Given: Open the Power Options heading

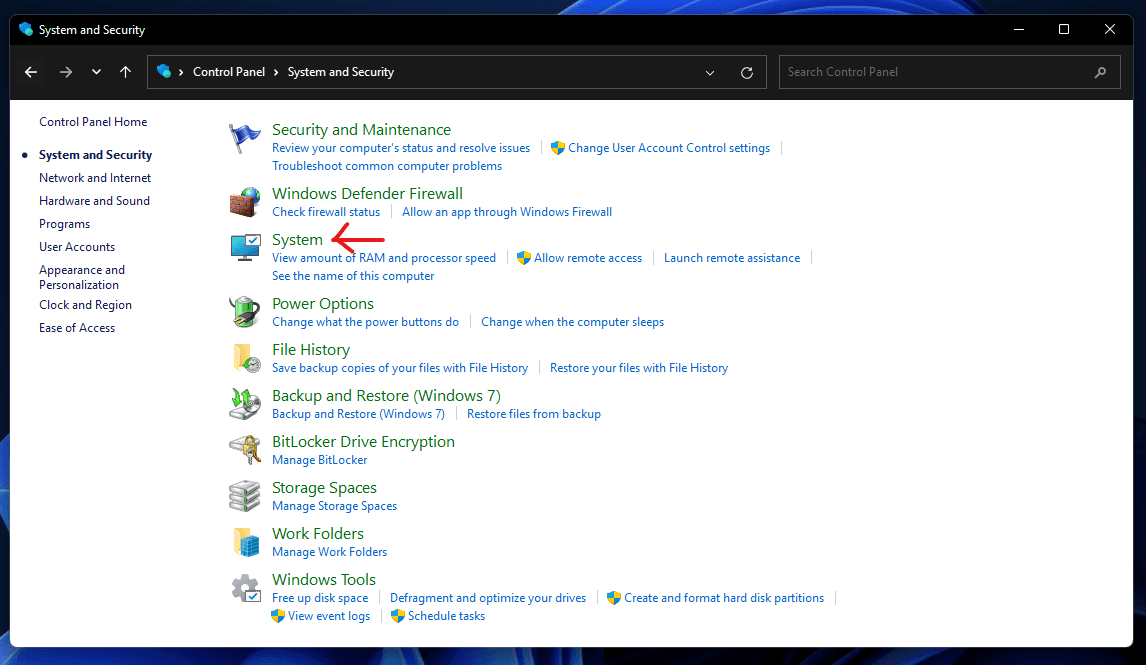Looking at the screenshot, I should click(322, 303).
